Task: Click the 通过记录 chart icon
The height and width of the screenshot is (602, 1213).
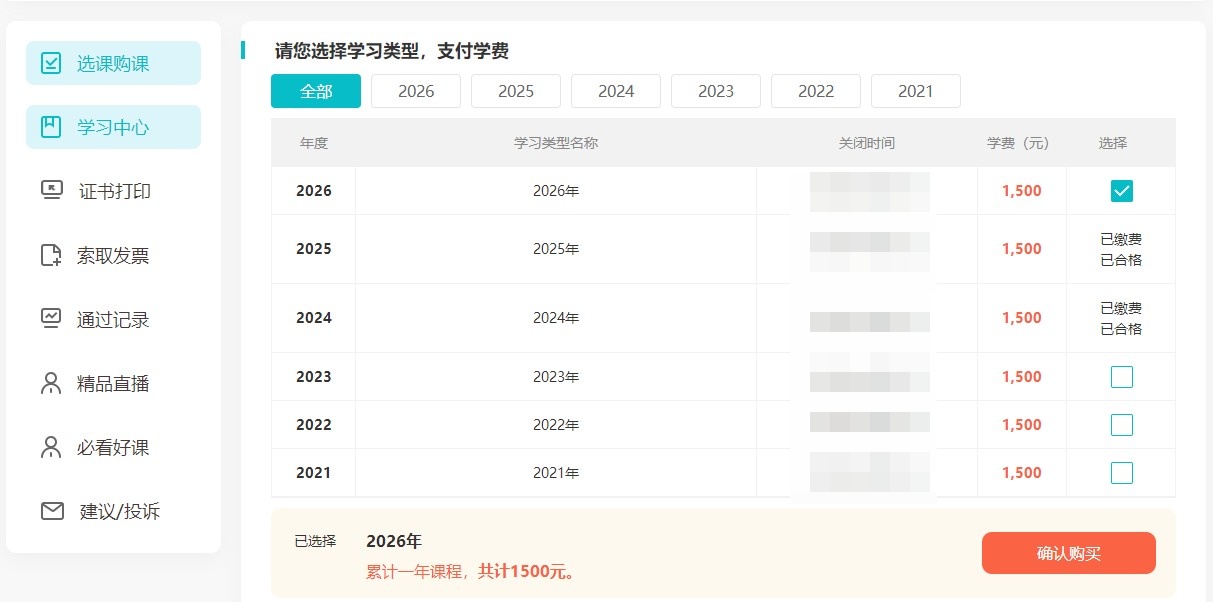Action: pos(51,319)
